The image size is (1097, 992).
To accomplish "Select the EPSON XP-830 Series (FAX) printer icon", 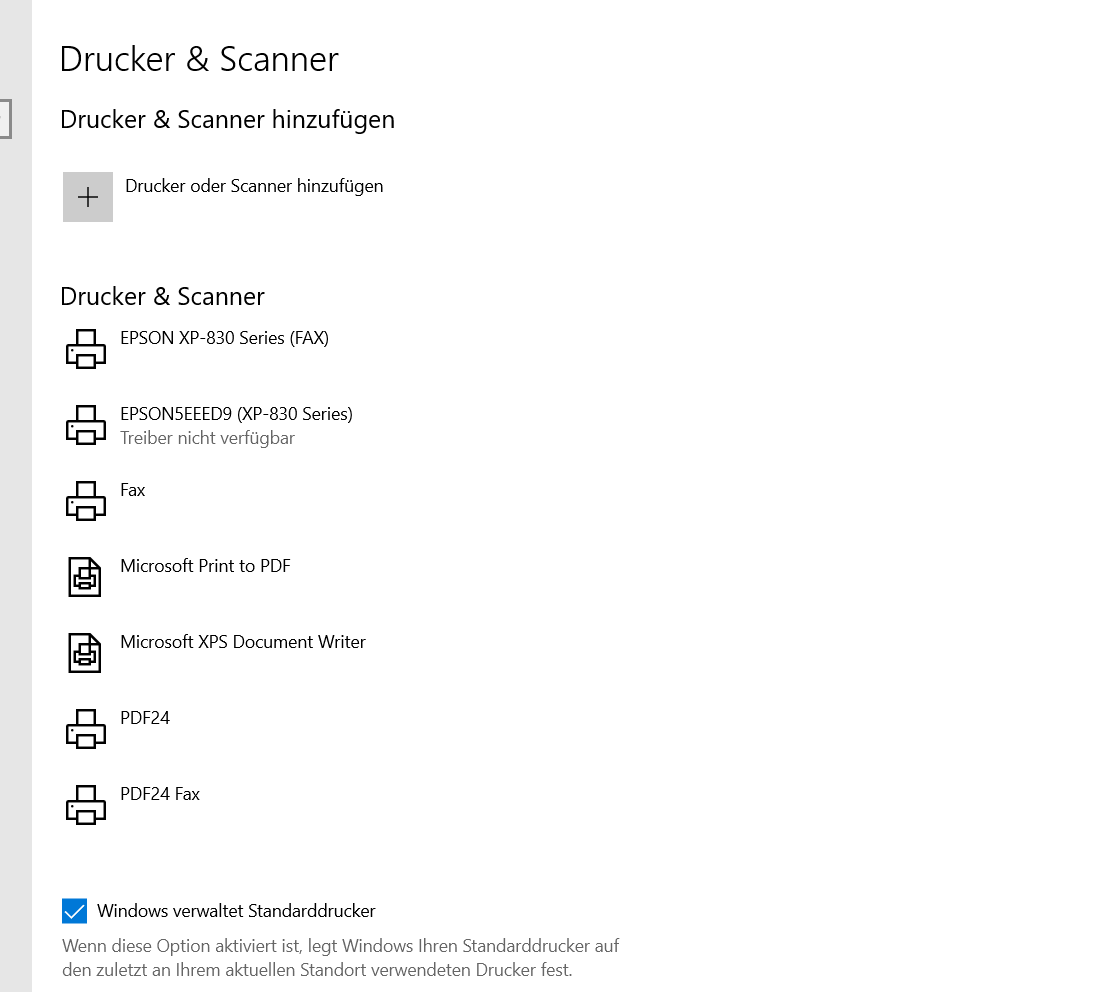I will 85,348.
